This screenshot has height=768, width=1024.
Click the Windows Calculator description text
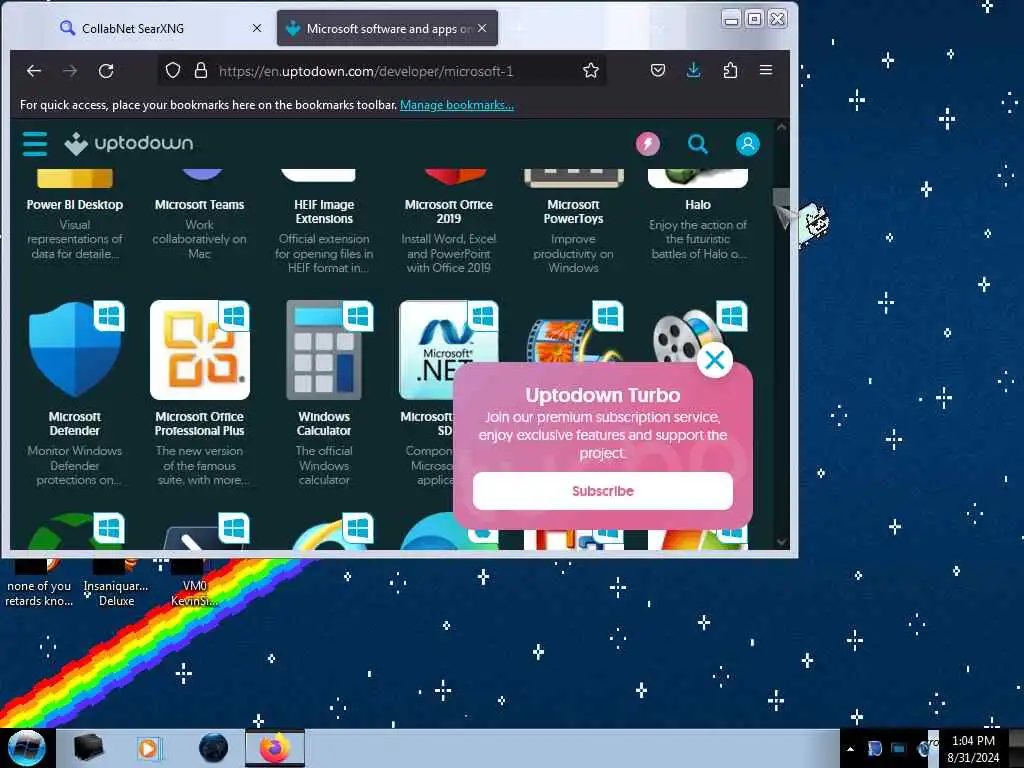[x=324, y=465]
